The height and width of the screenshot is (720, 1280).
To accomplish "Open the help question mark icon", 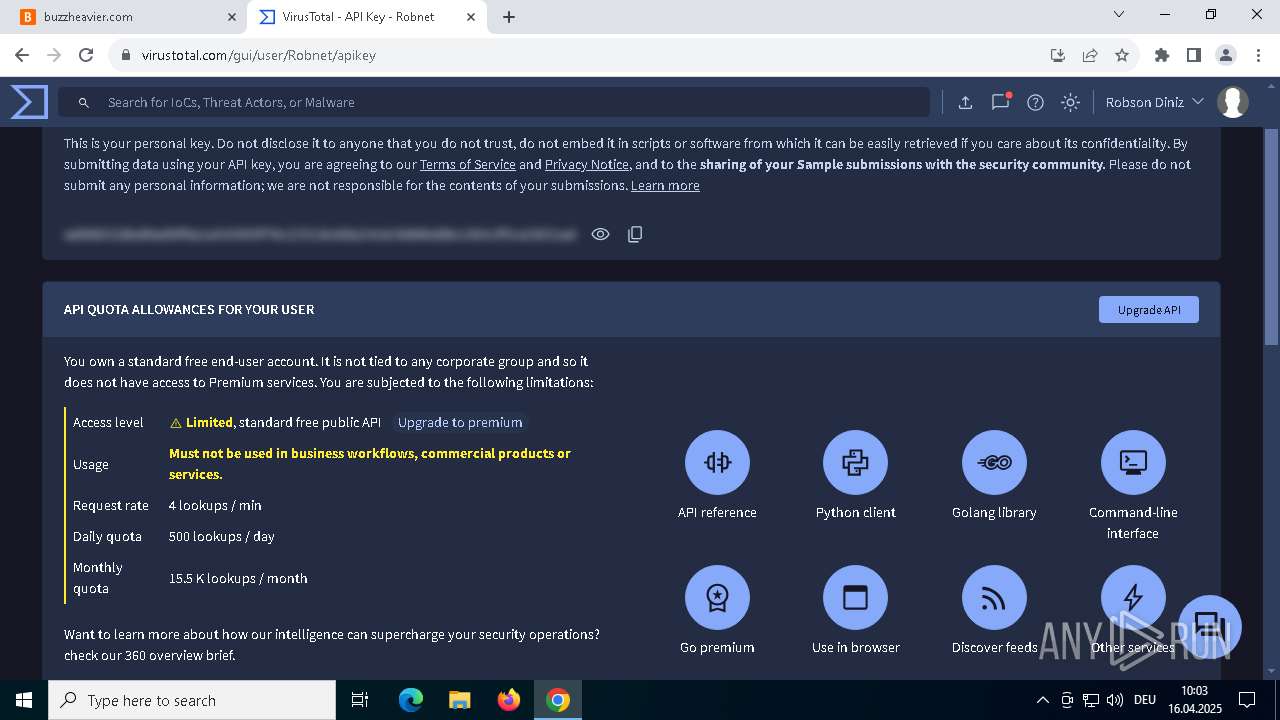I will [1036, 102].
